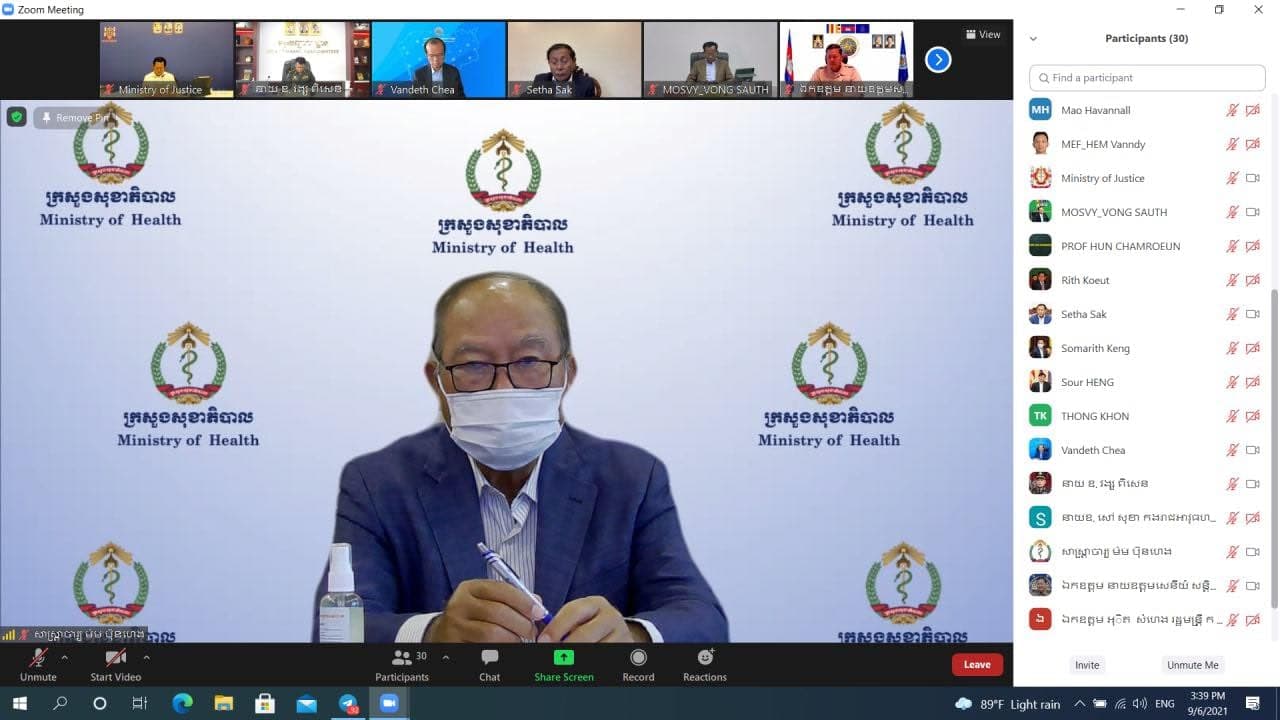The height and width of the screenshot is (720, 1280).
Task: Open Microsoft Edge from the taskbar
Action: [x=183, y=704]
